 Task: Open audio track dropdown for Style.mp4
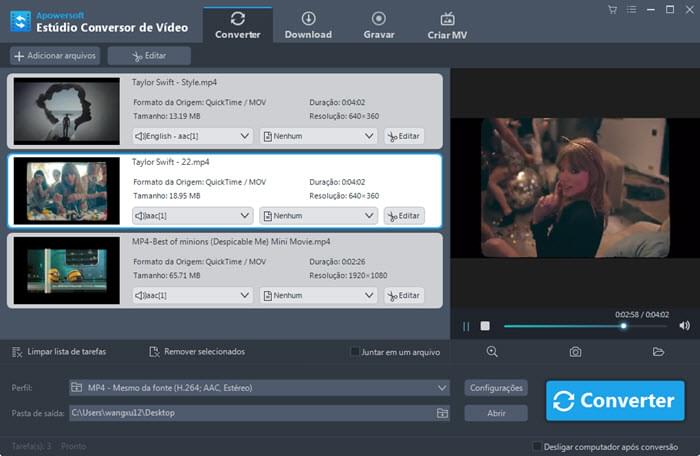tap(192, 136)
